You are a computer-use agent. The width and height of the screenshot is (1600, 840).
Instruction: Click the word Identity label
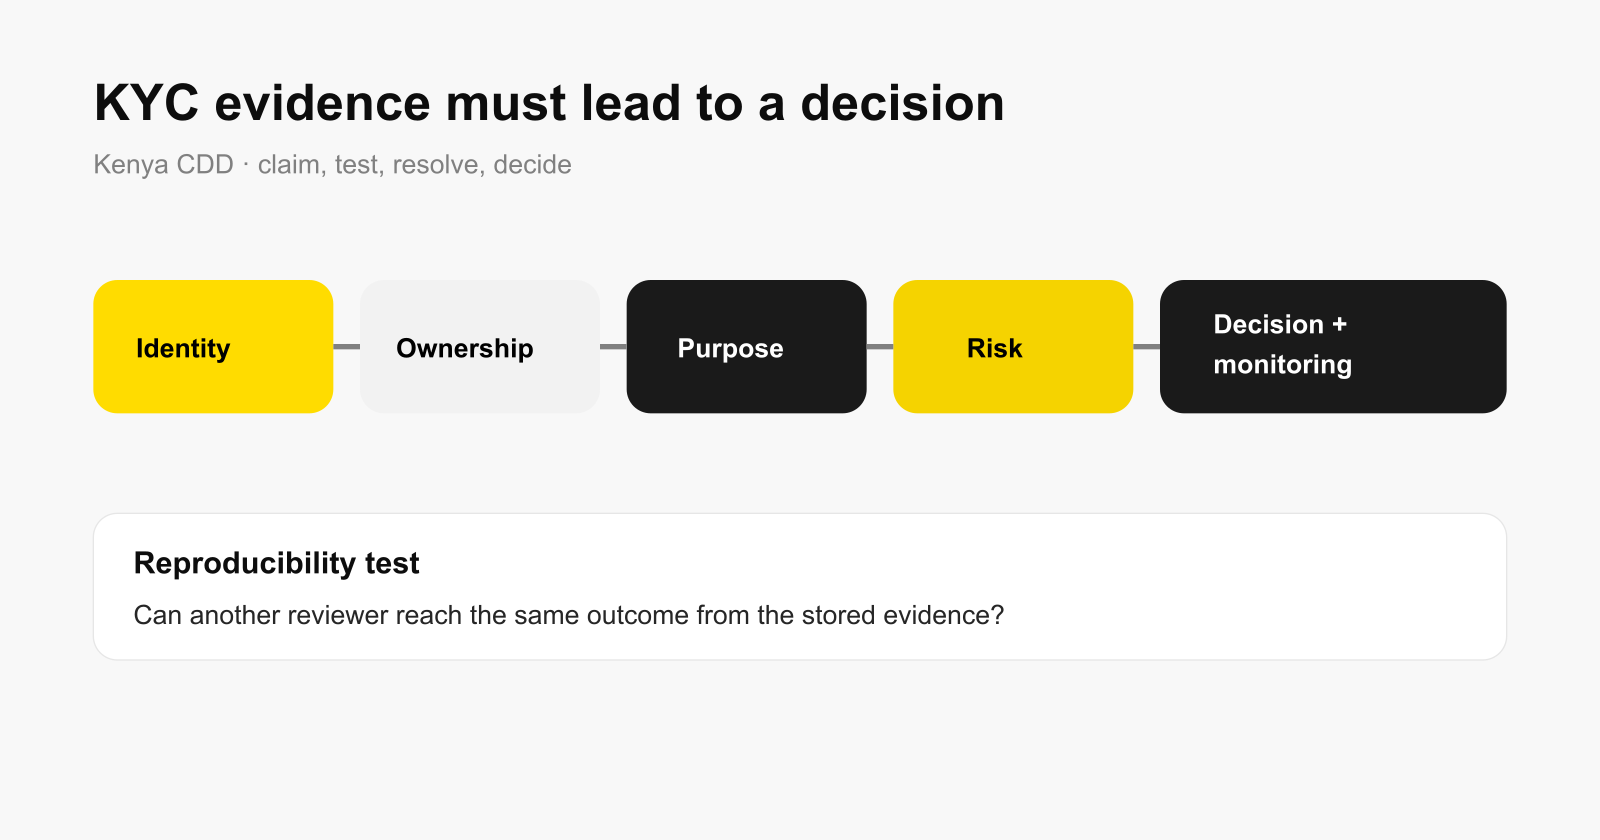[x=183, y=349]
